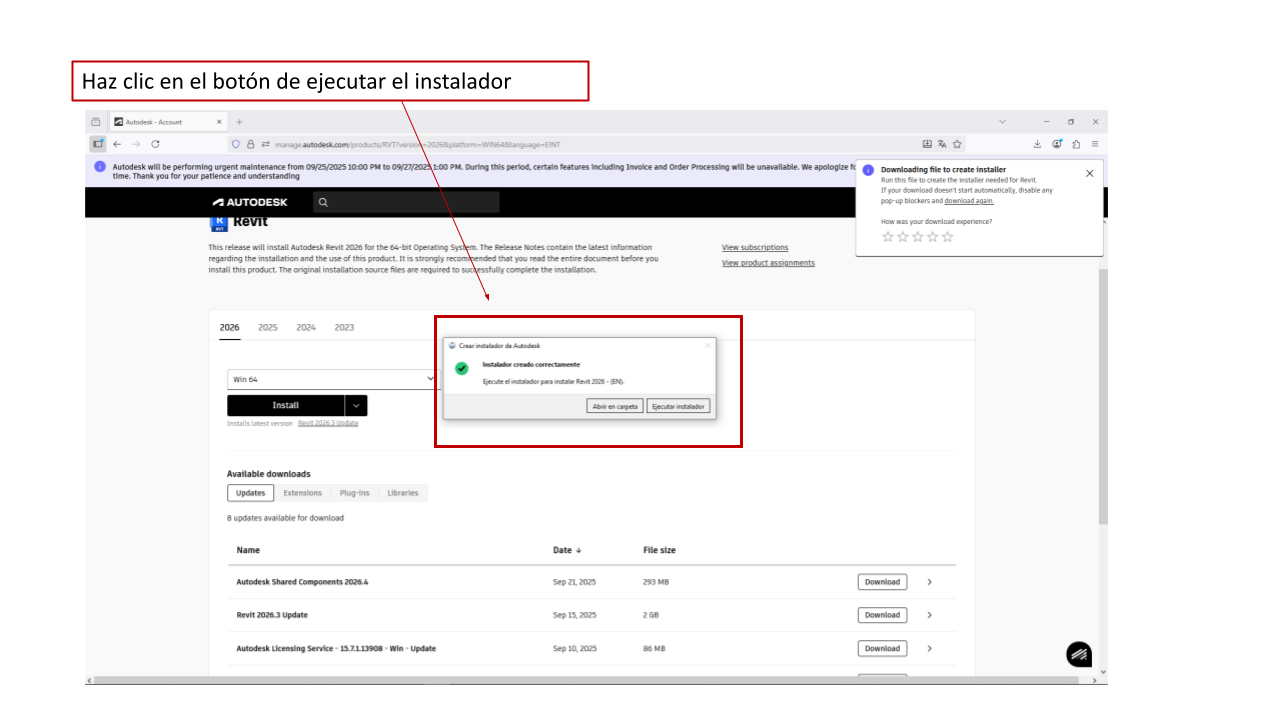1280x720 pixels.
Task: Select the 2026 version tab
Action: (x=230, y=328)
